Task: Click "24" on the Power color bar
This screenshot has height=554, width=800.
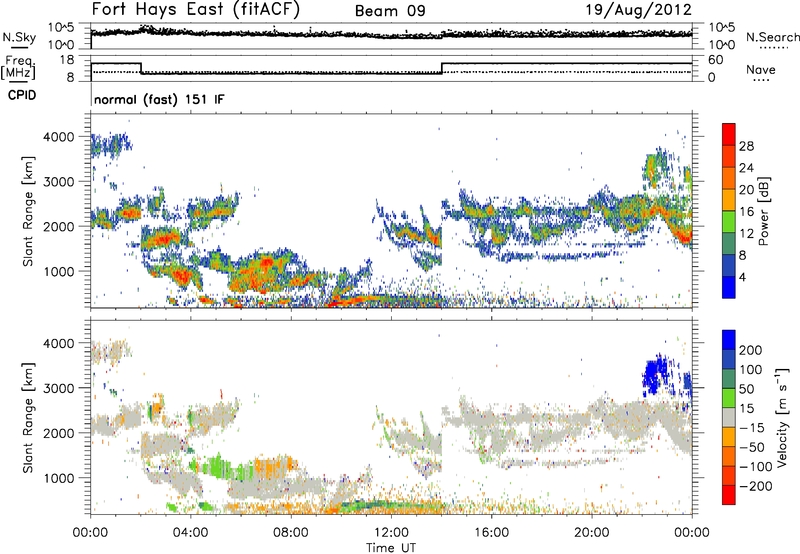Action: [746, 168]
